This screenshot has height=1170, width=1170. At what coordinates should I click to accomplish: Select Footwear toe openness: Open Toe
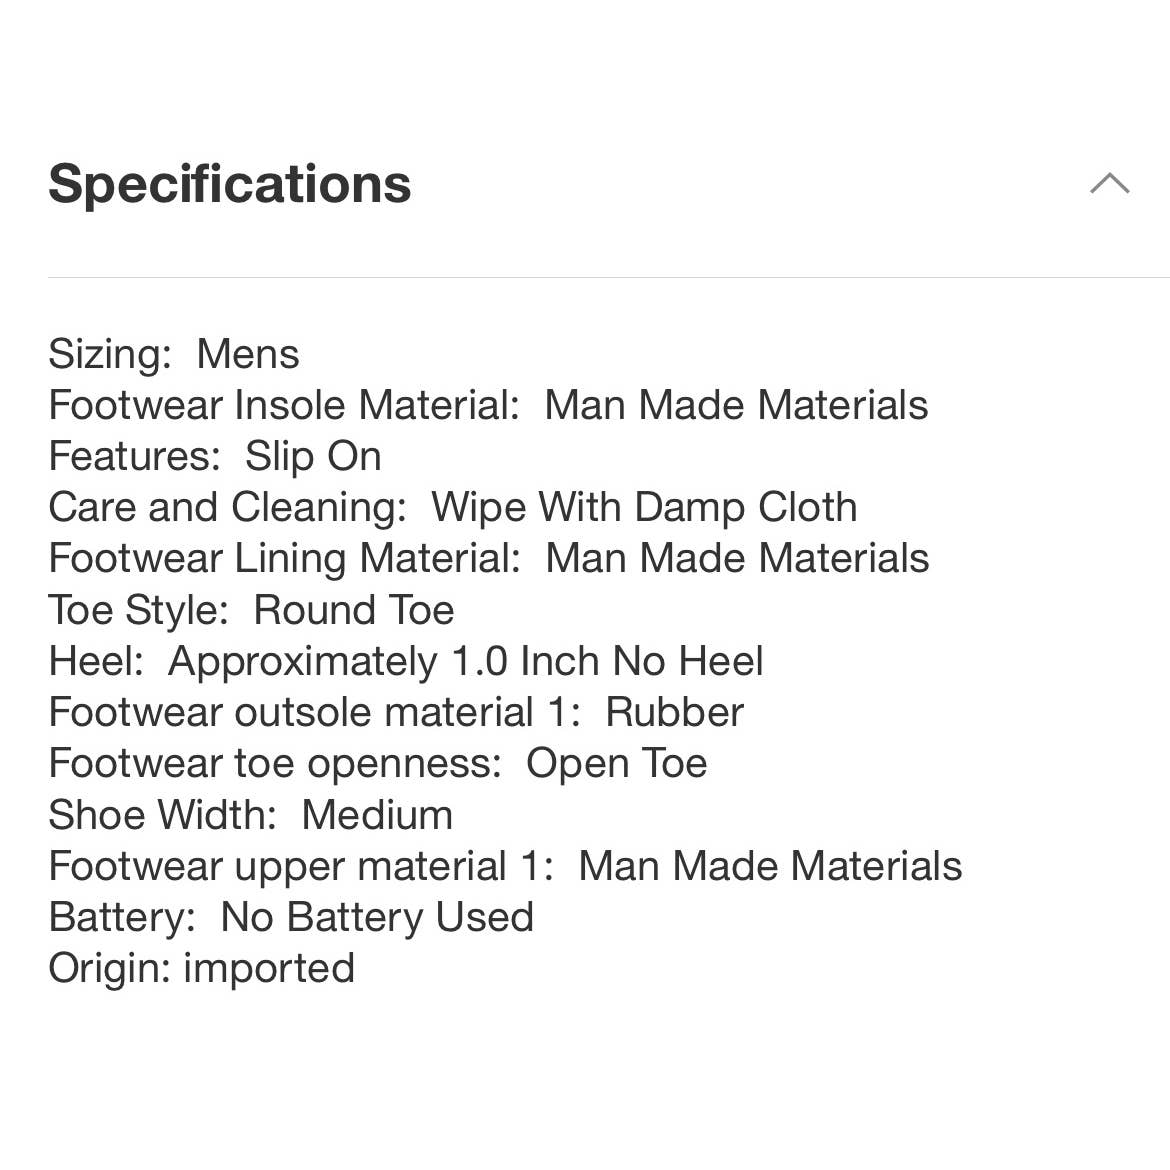pos(378,763)
